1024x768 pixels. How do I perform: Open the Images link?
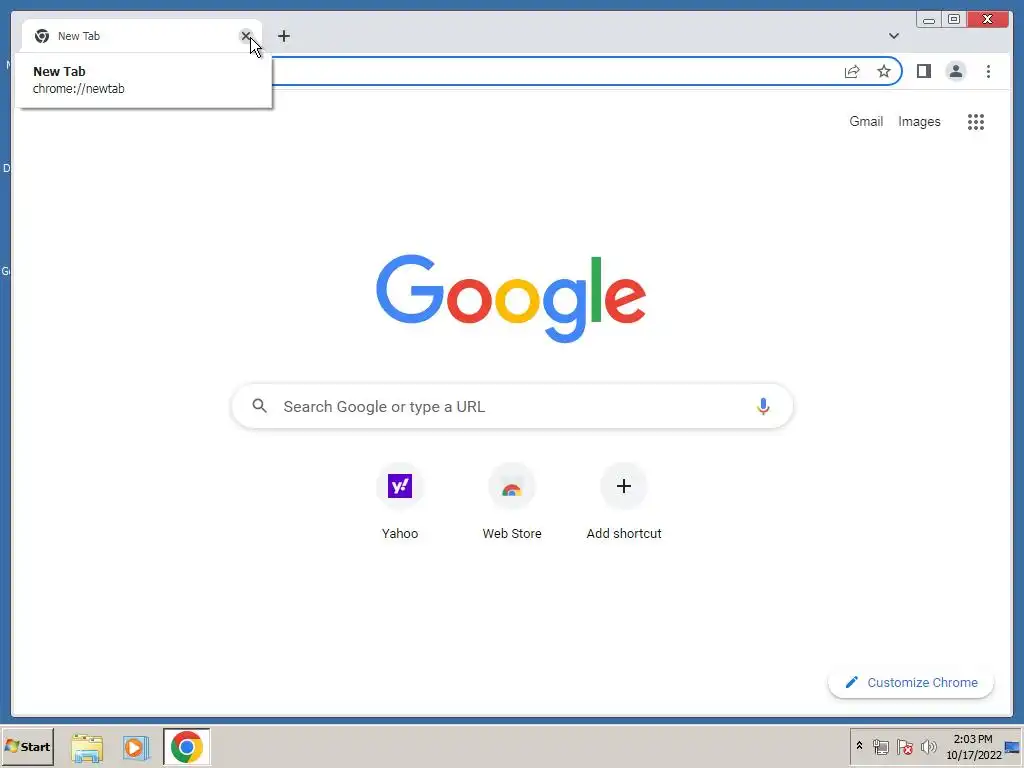click(x=919, y=121)
